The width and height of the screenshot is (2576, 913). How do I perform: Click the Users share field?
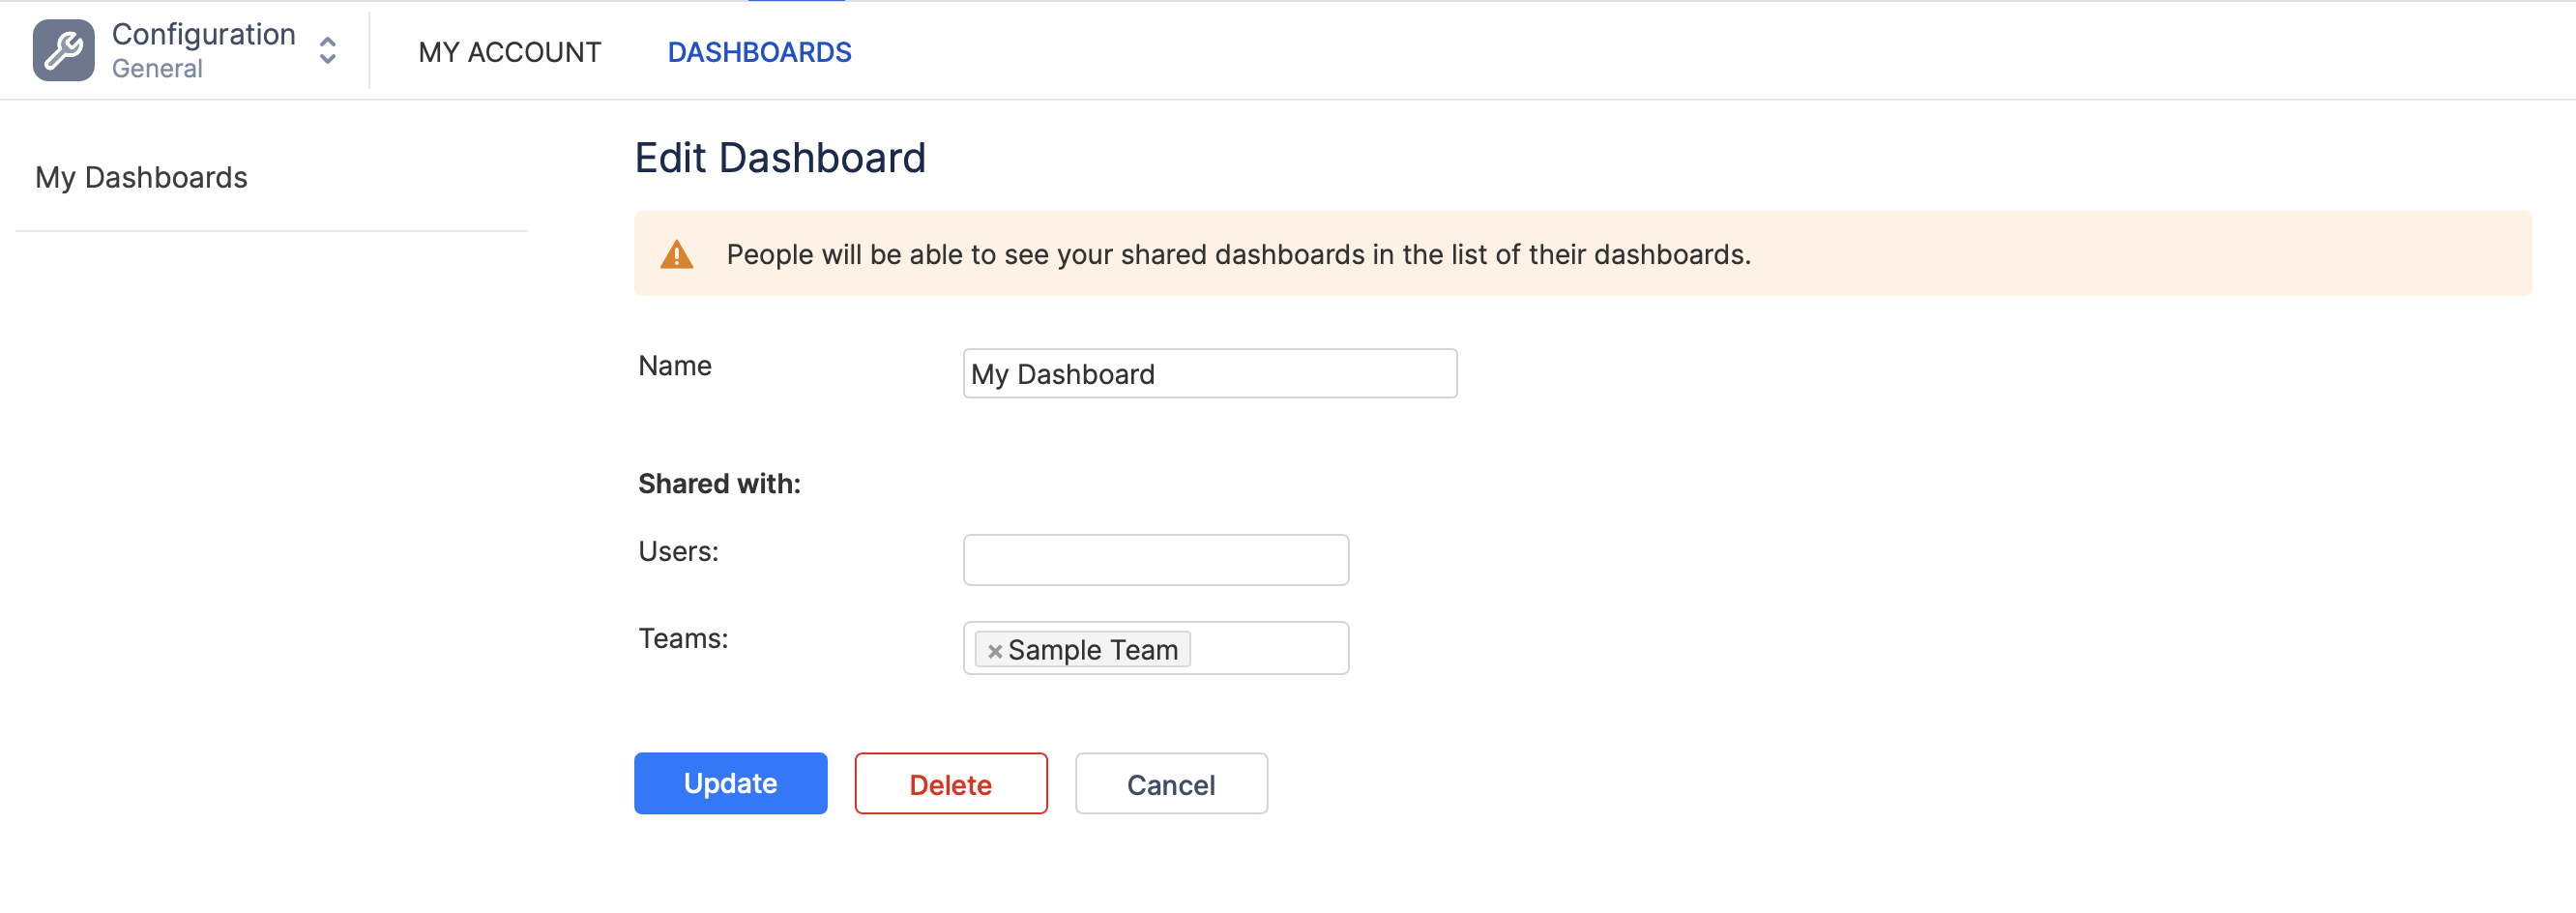coord(1155,560)
